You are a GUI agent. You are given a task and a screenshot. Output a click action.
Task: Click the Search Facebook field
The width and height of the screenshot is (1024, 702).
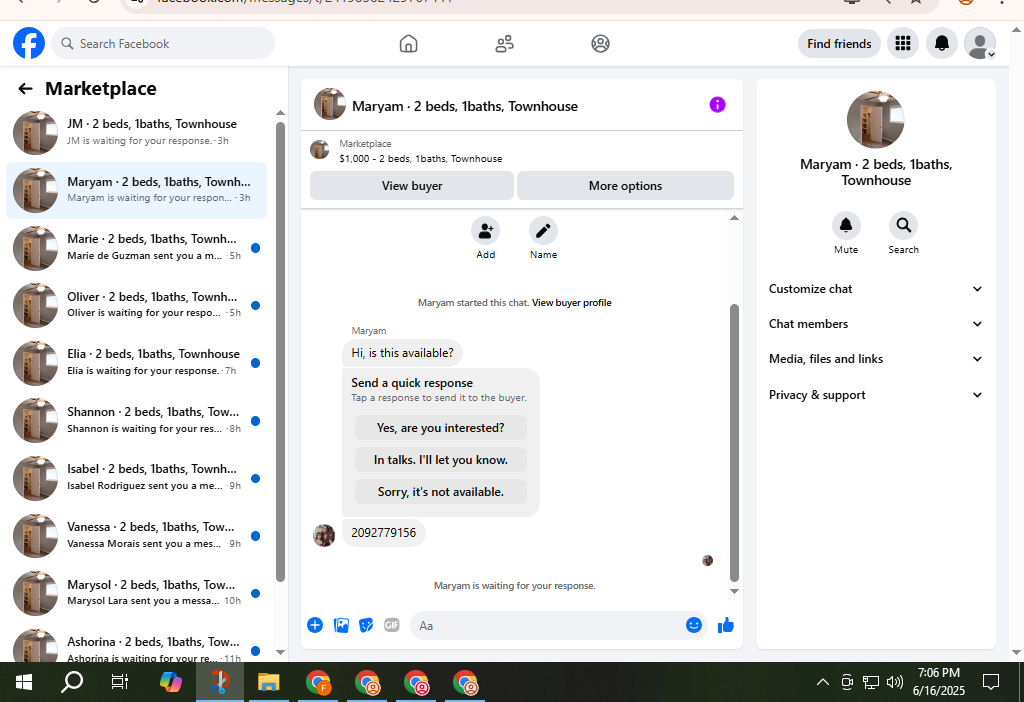click(163, 44)
